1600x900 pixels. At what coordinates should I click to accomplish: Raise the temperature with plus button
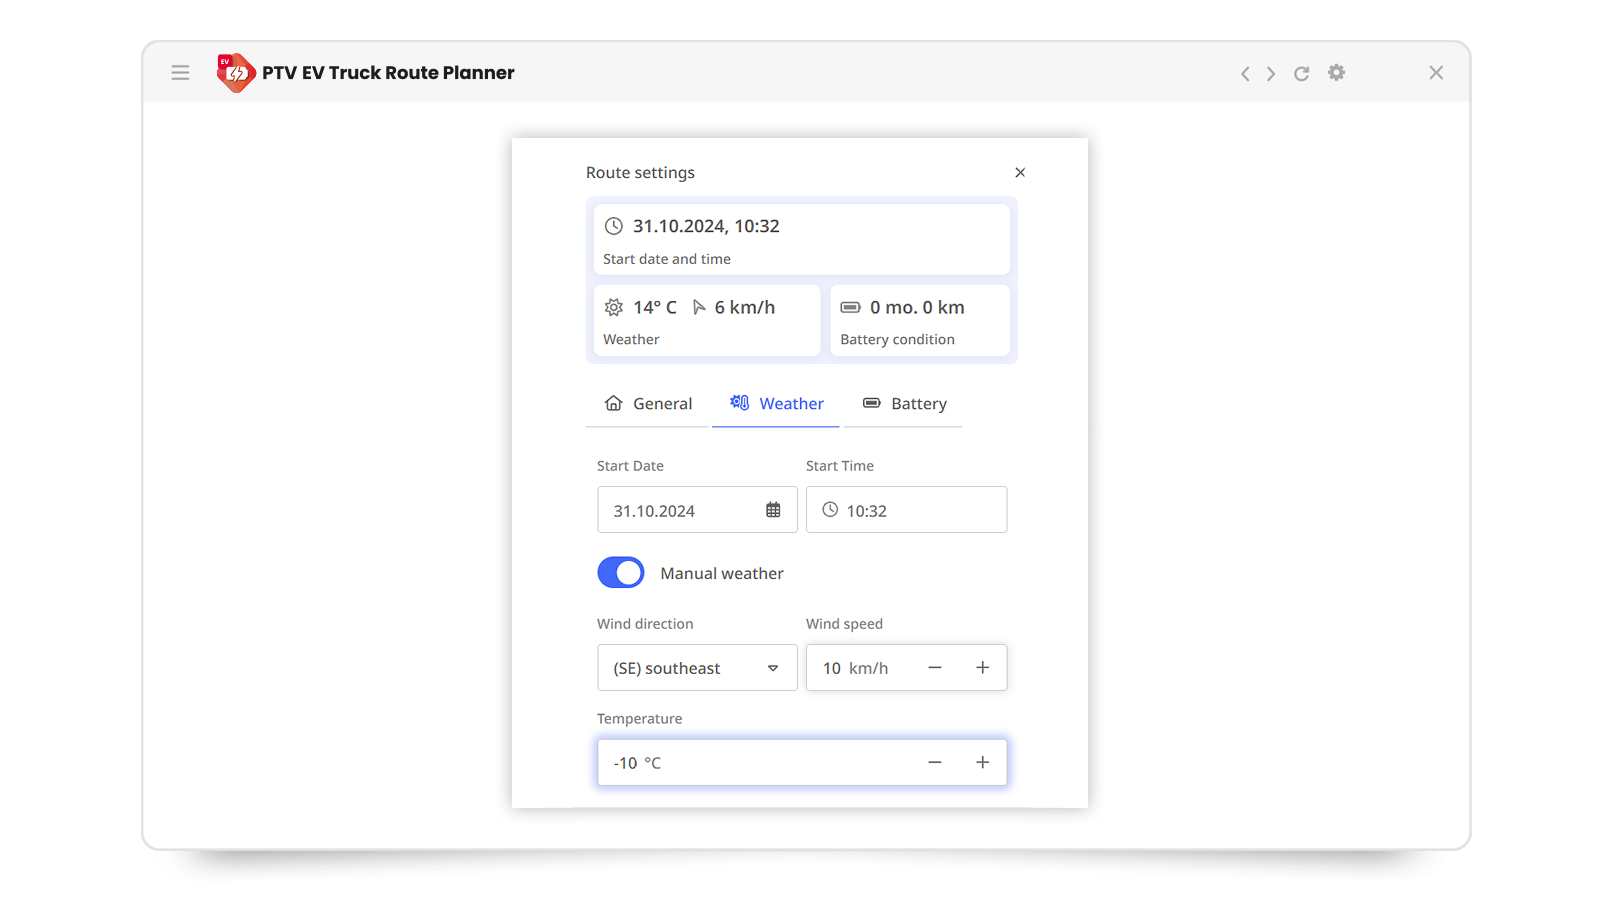tap(982, 763)
